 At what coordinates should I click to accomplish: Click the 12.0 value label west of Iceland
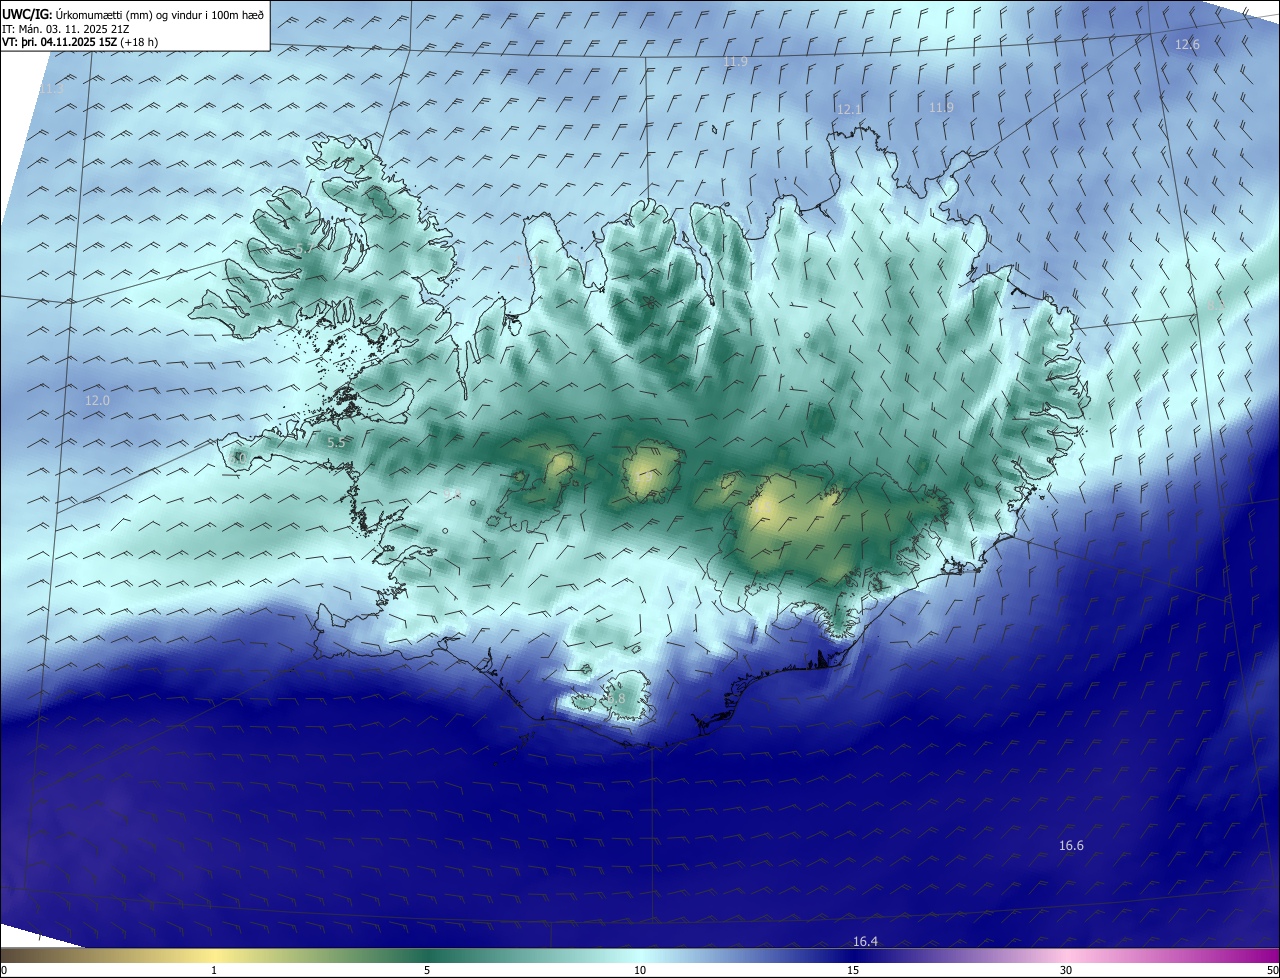[97, 400]
